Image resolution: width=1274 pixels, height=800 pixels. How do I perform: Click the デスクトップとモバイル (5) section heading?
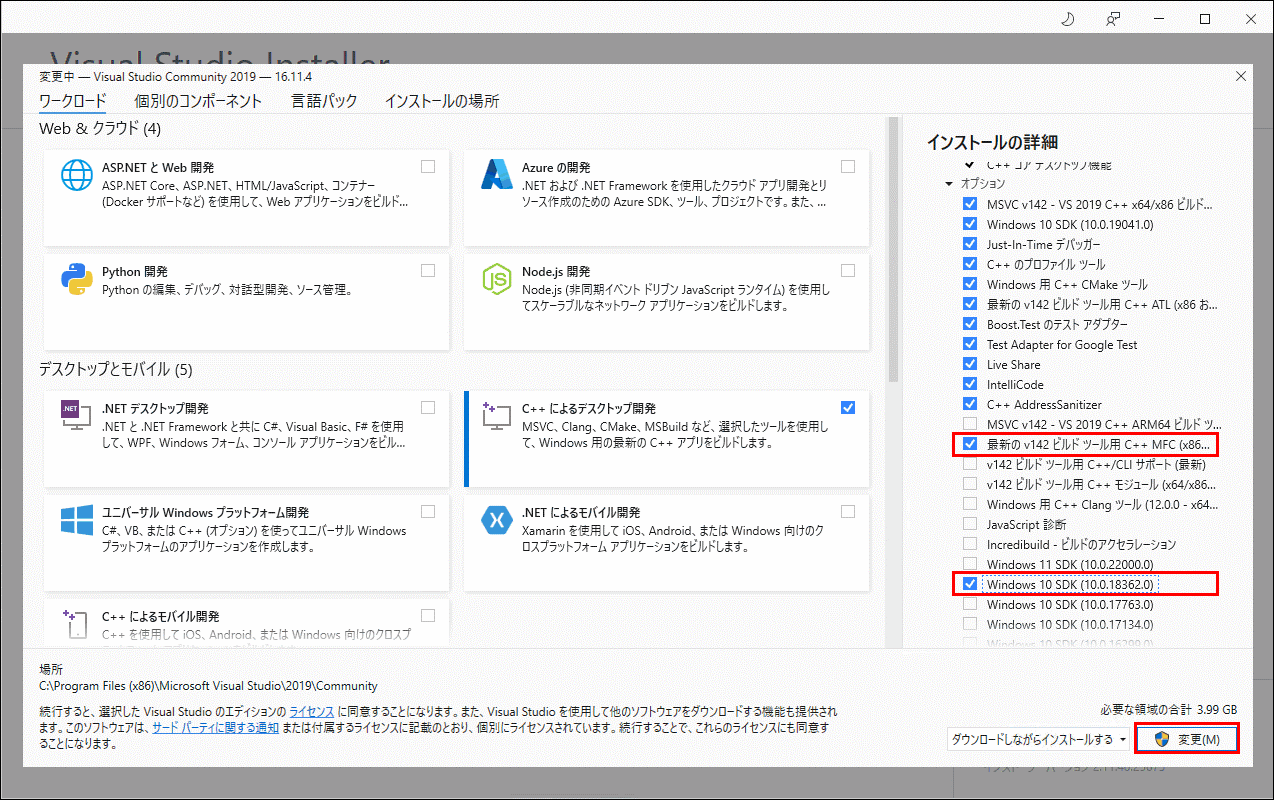(116, 369)
